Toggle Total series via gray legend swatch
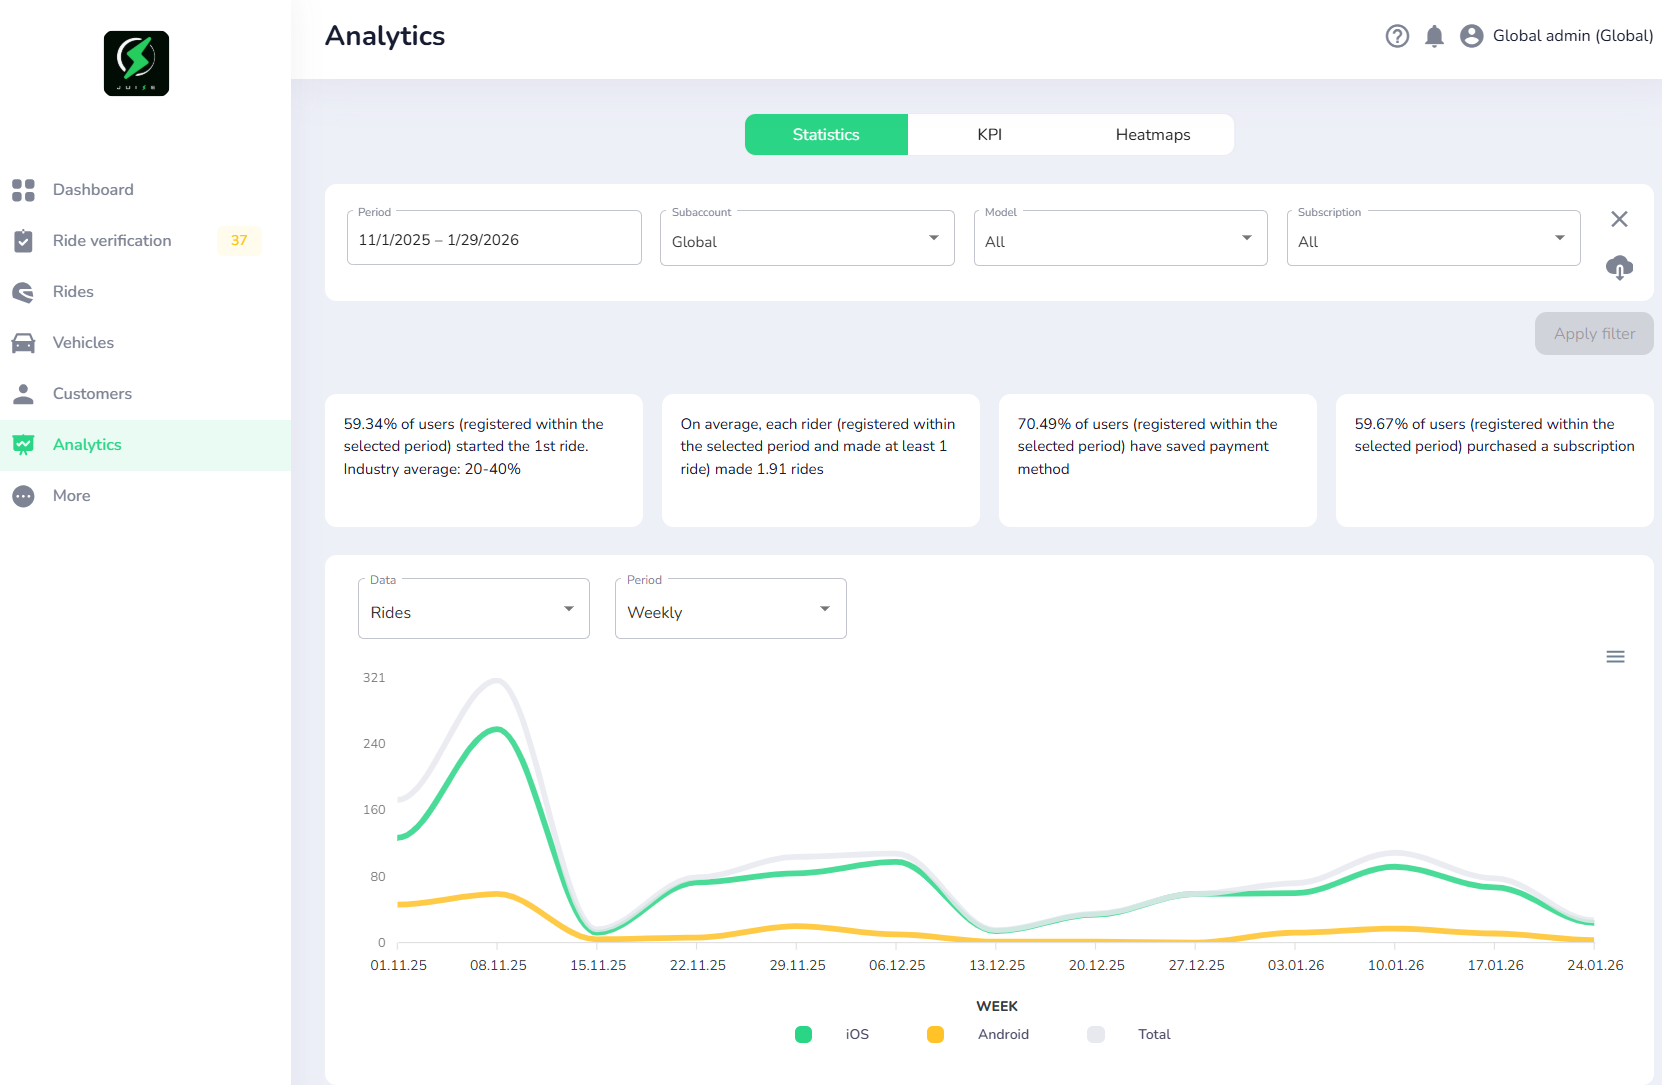 point(1096,1035)
